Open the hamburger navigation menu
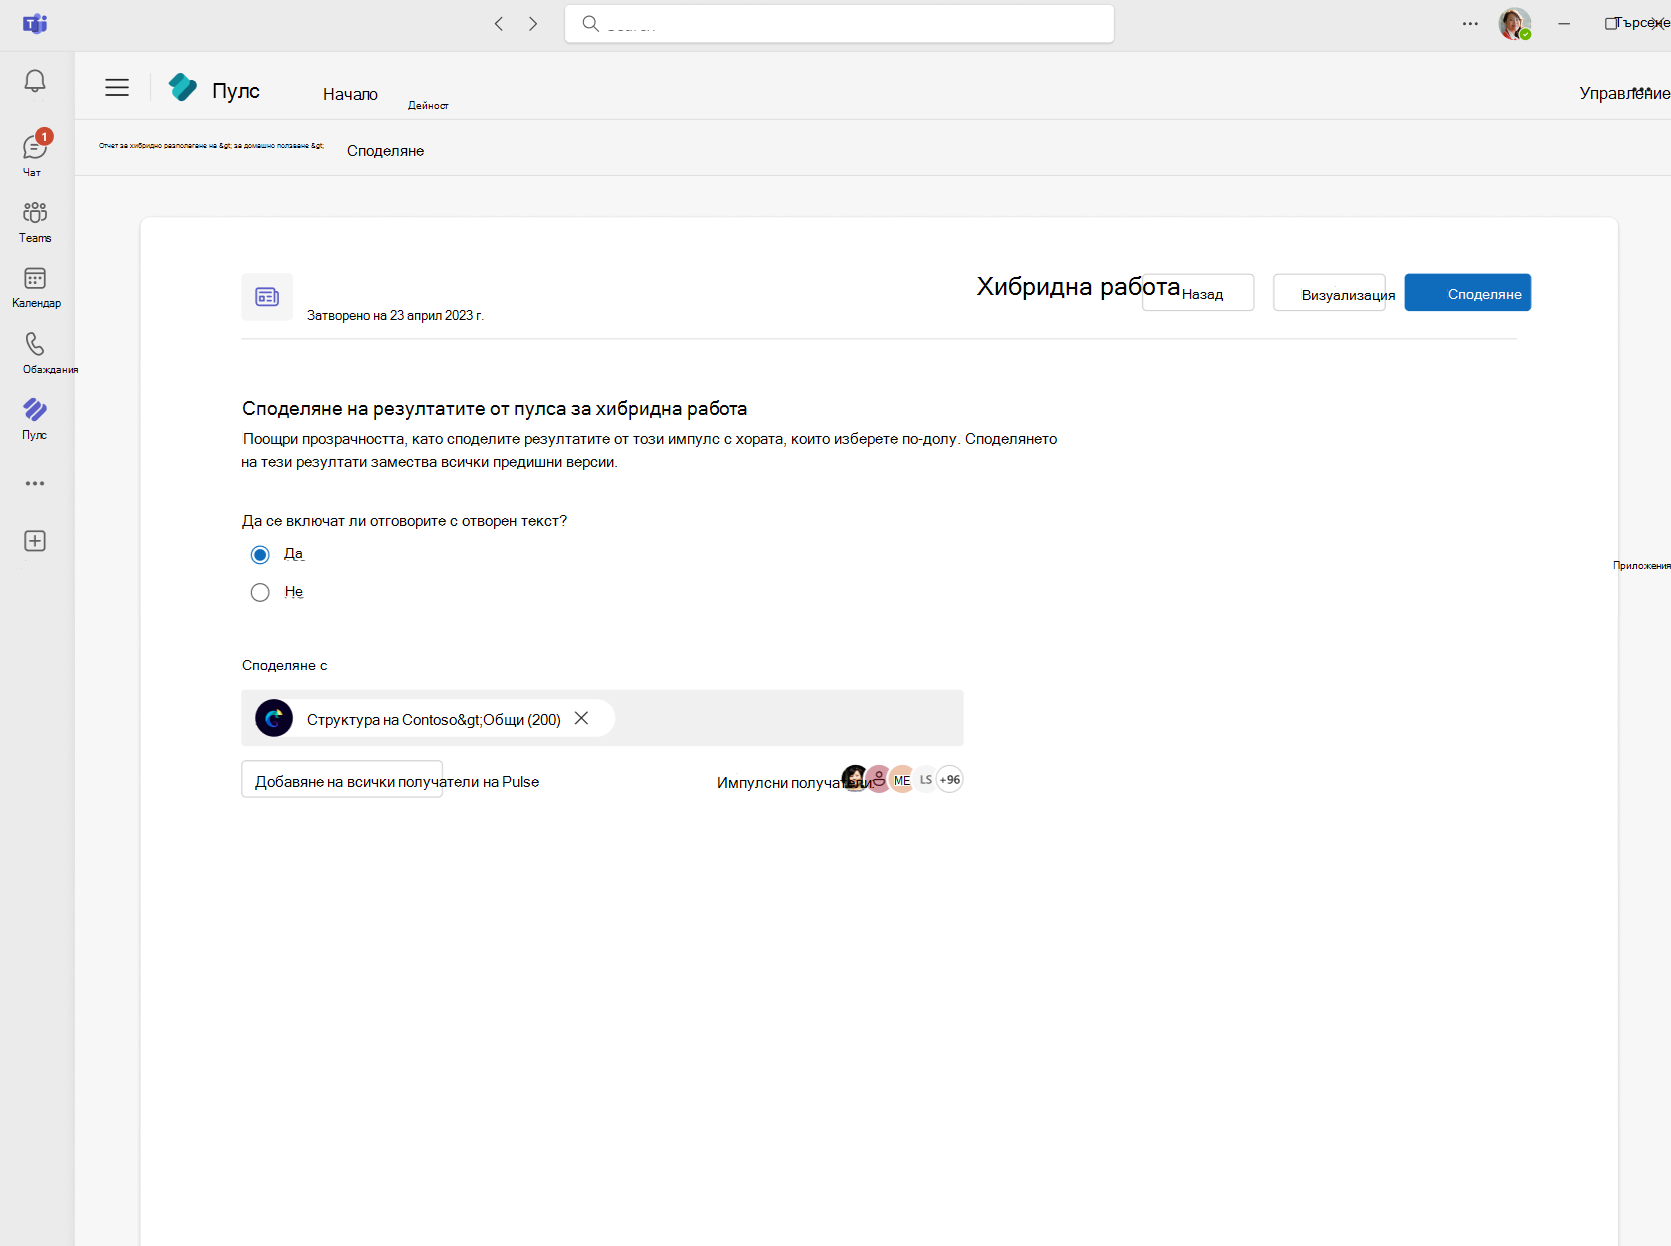This screenshot has height=1246, width=1671. [117, 88]
